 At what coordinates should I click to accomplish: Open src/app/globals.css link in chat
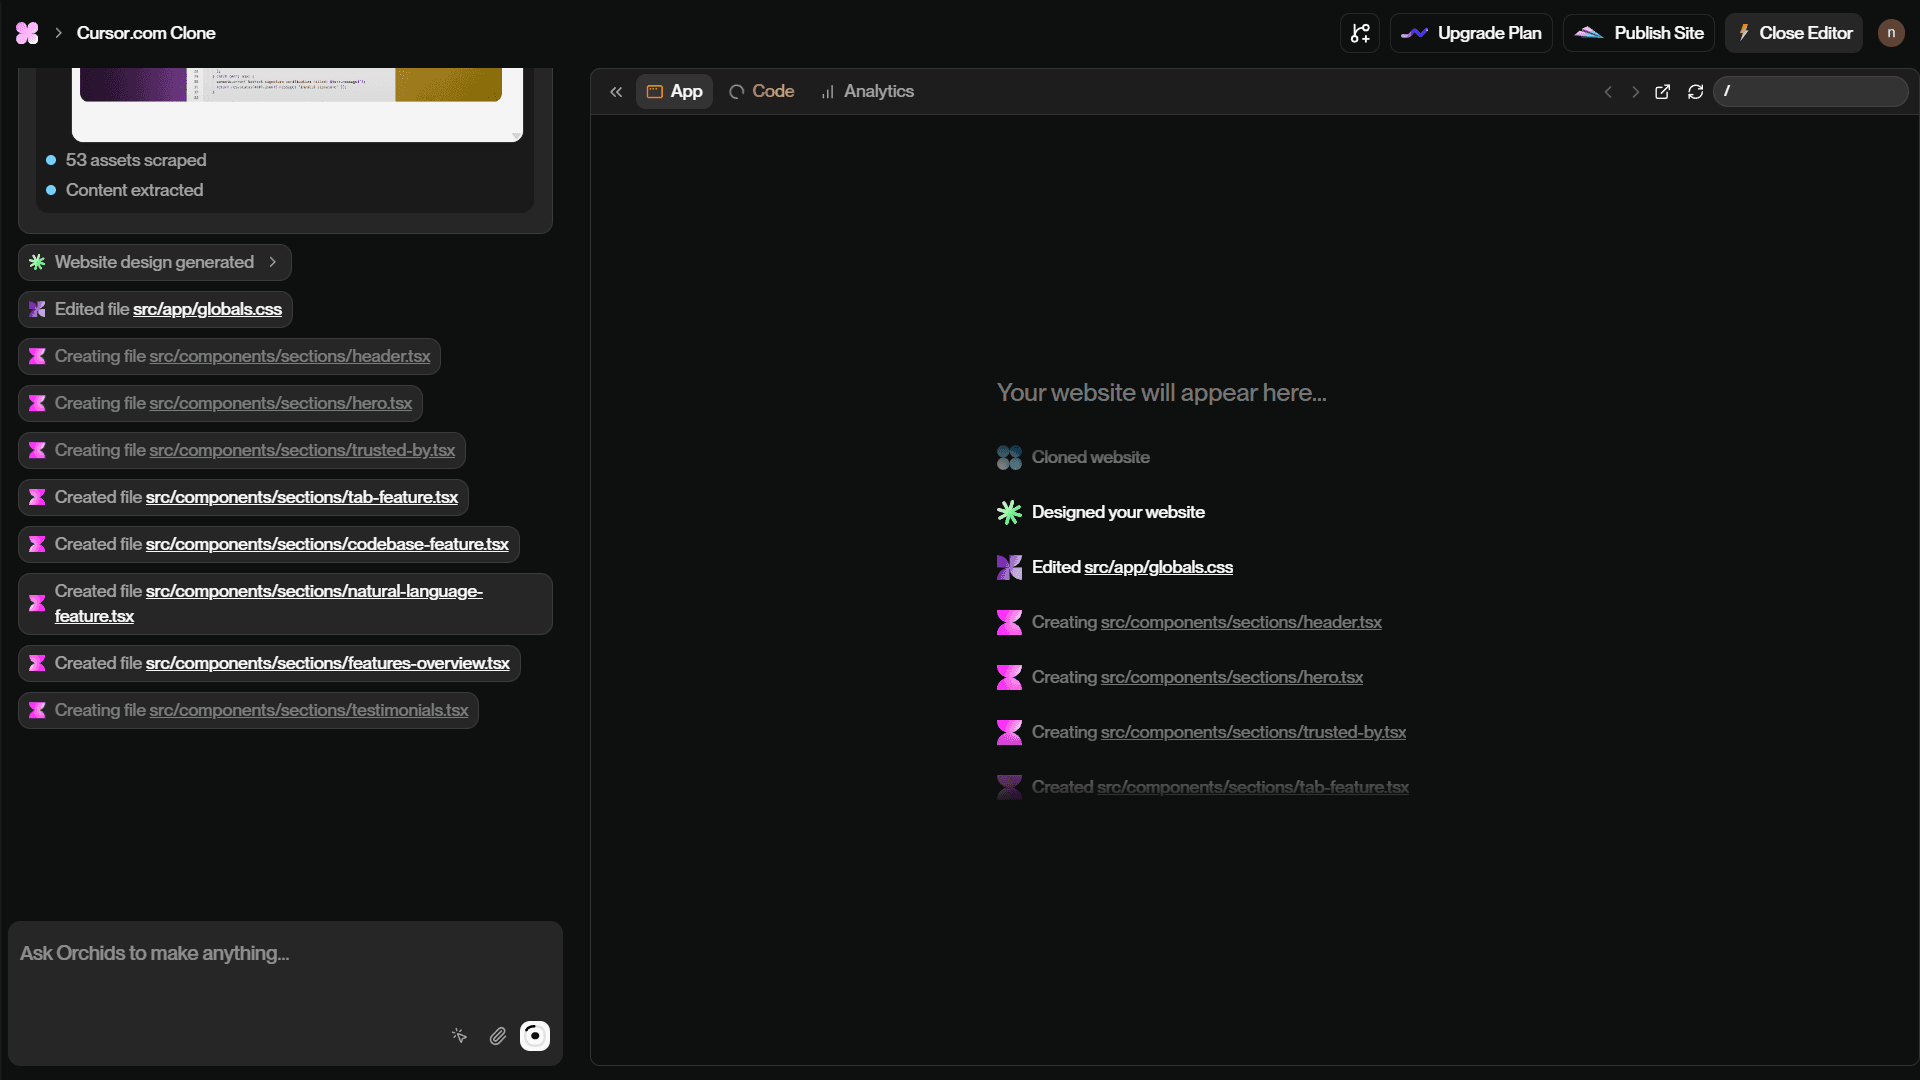207,310
